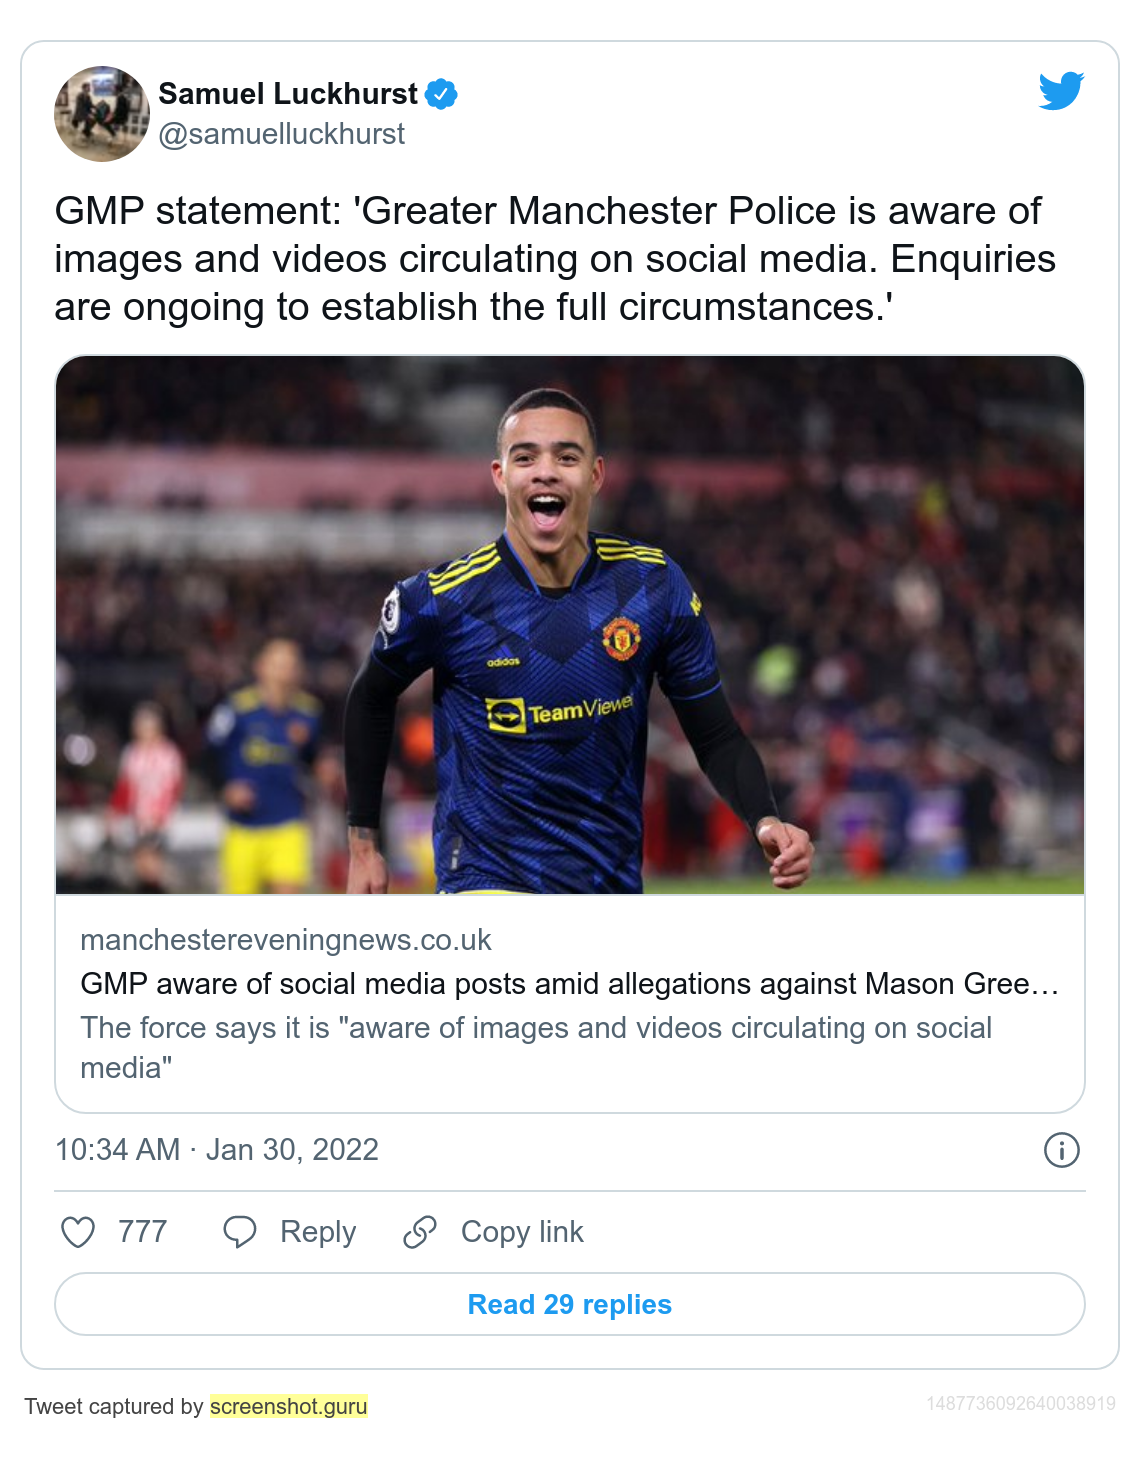This screenshot has height=1462, width=1140.
Task: Open the @samuelluckhurst handle
Action: click(282, 134)
